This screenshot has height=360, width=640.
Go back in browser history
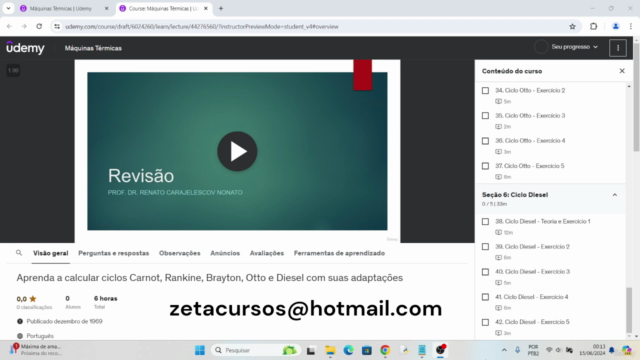click(9, 27)
